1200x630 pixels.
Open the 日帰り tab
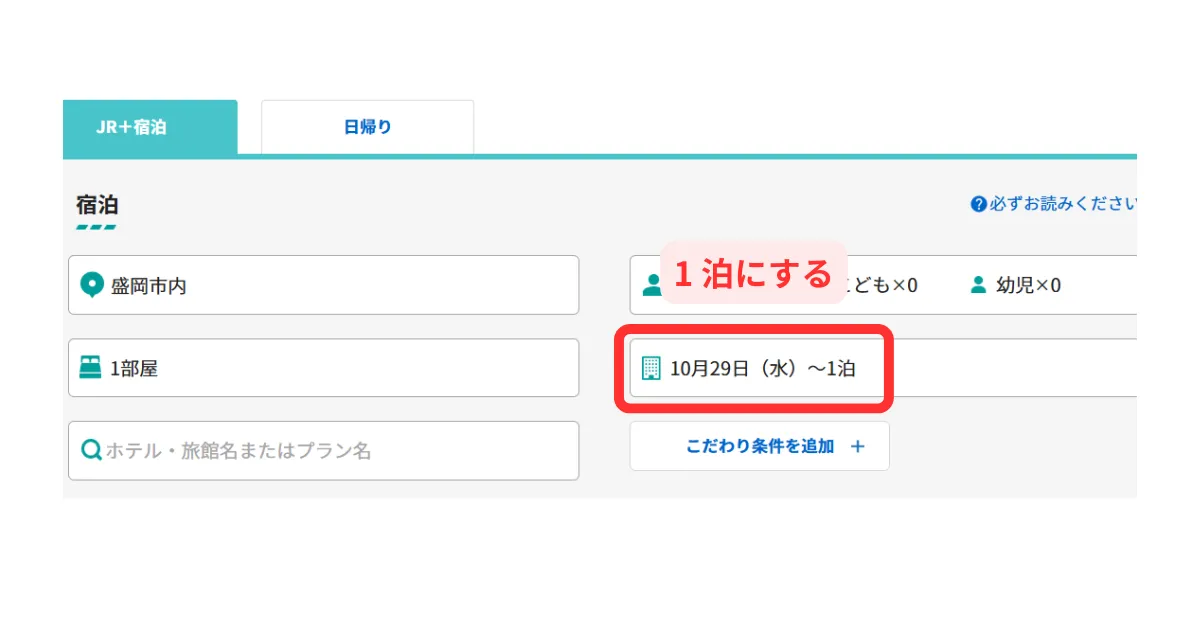tap(367, 127)
